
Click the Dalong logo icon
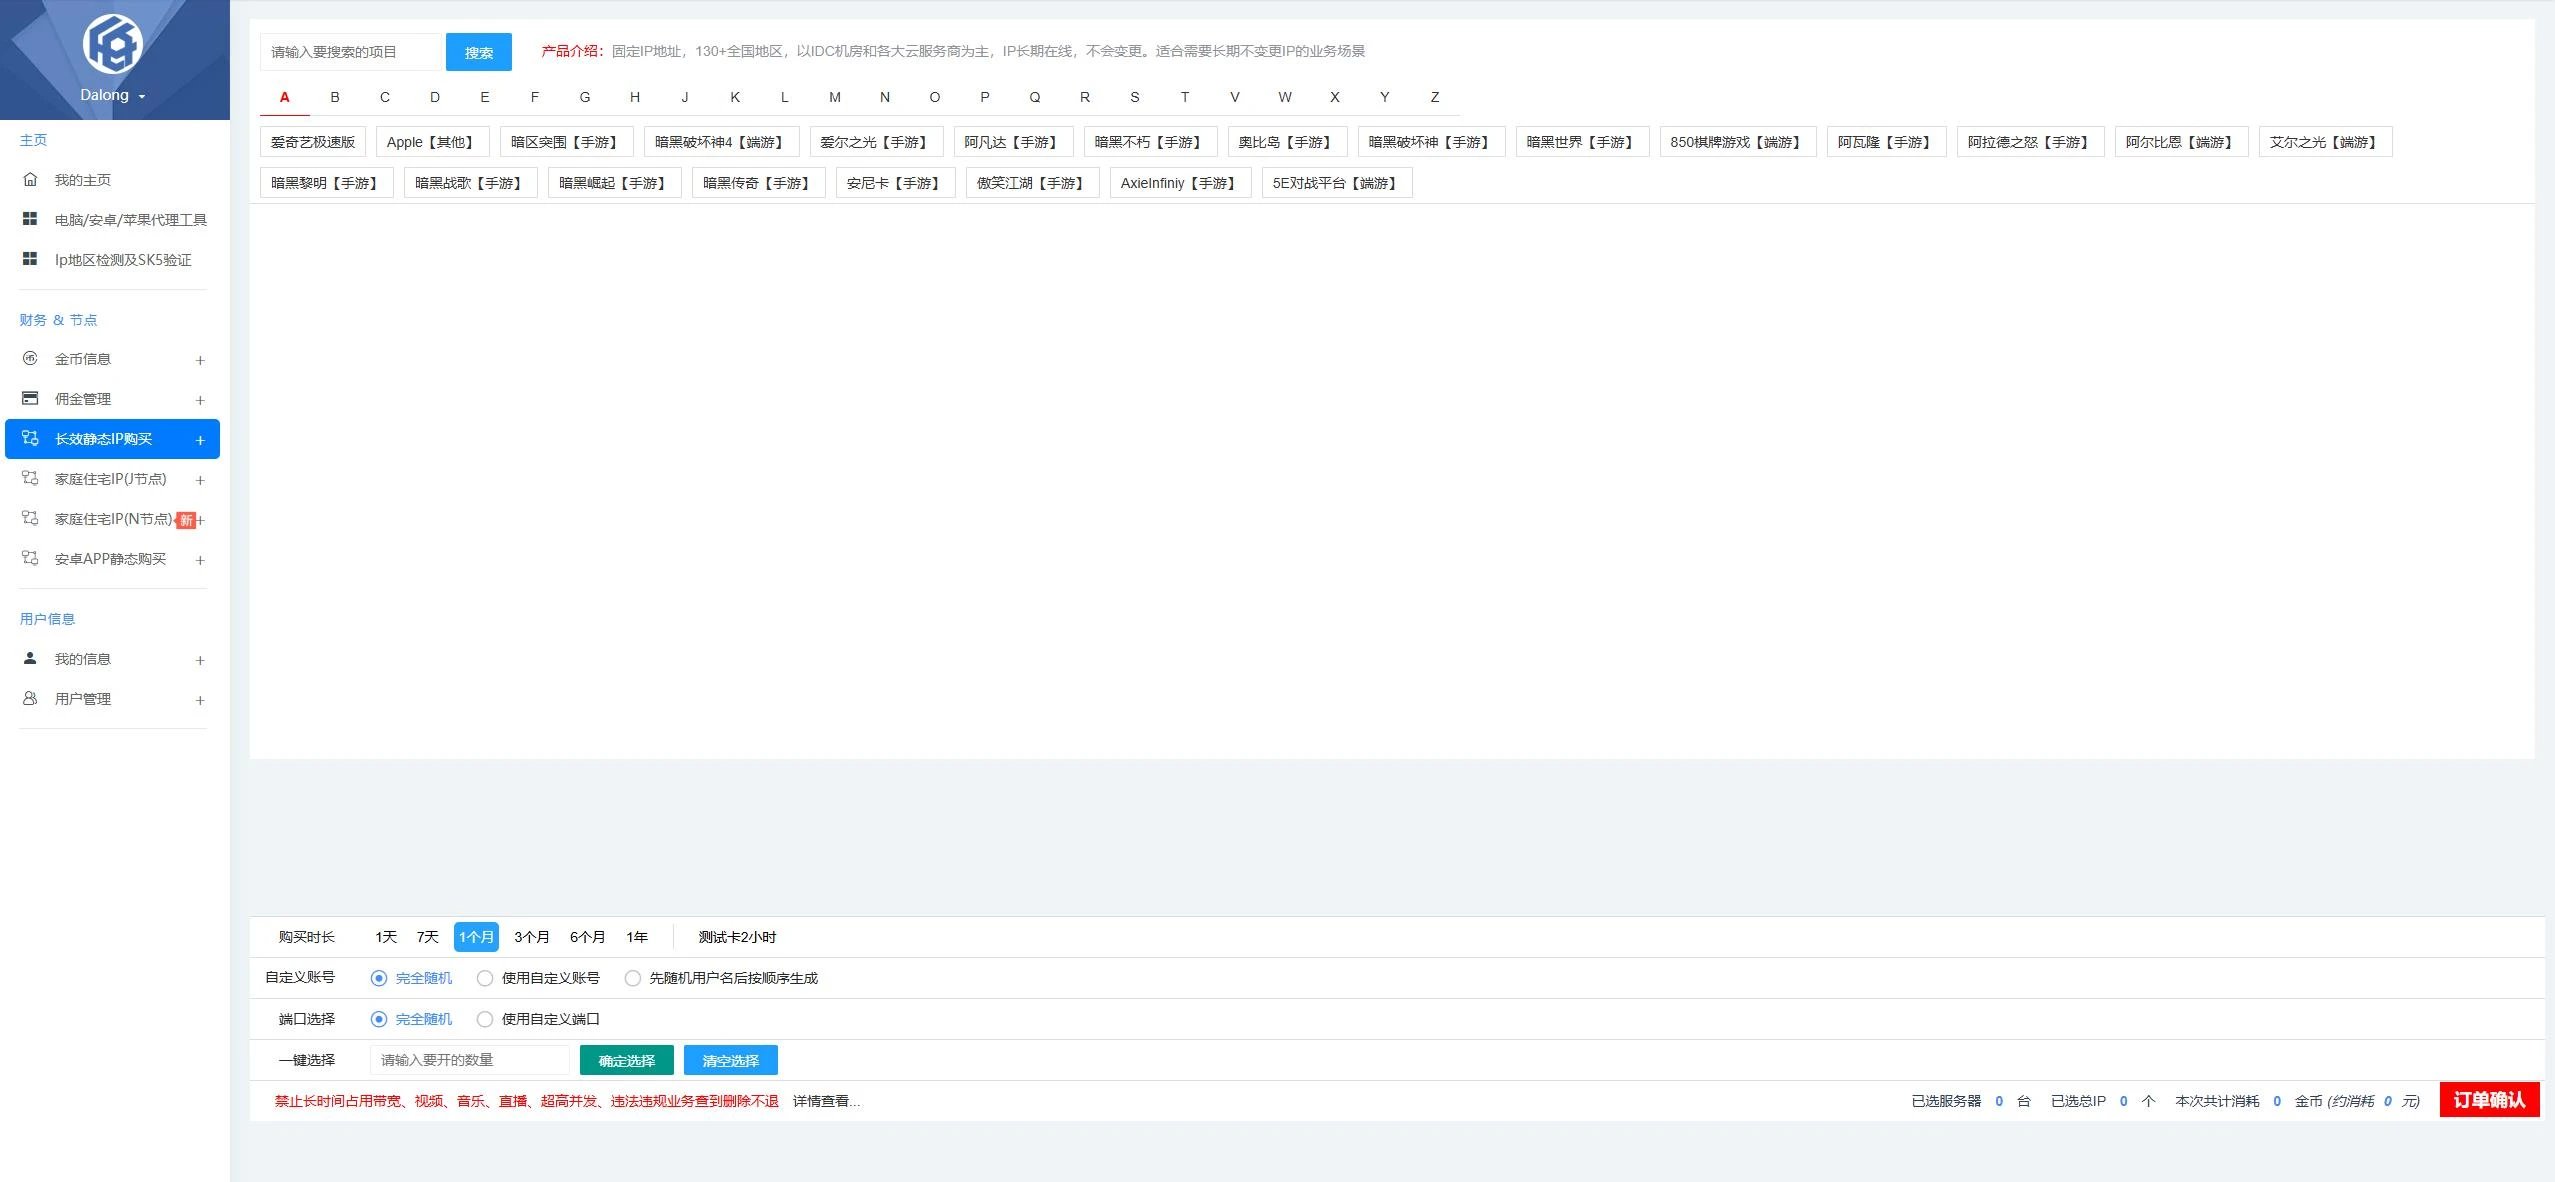coord(113,44)
